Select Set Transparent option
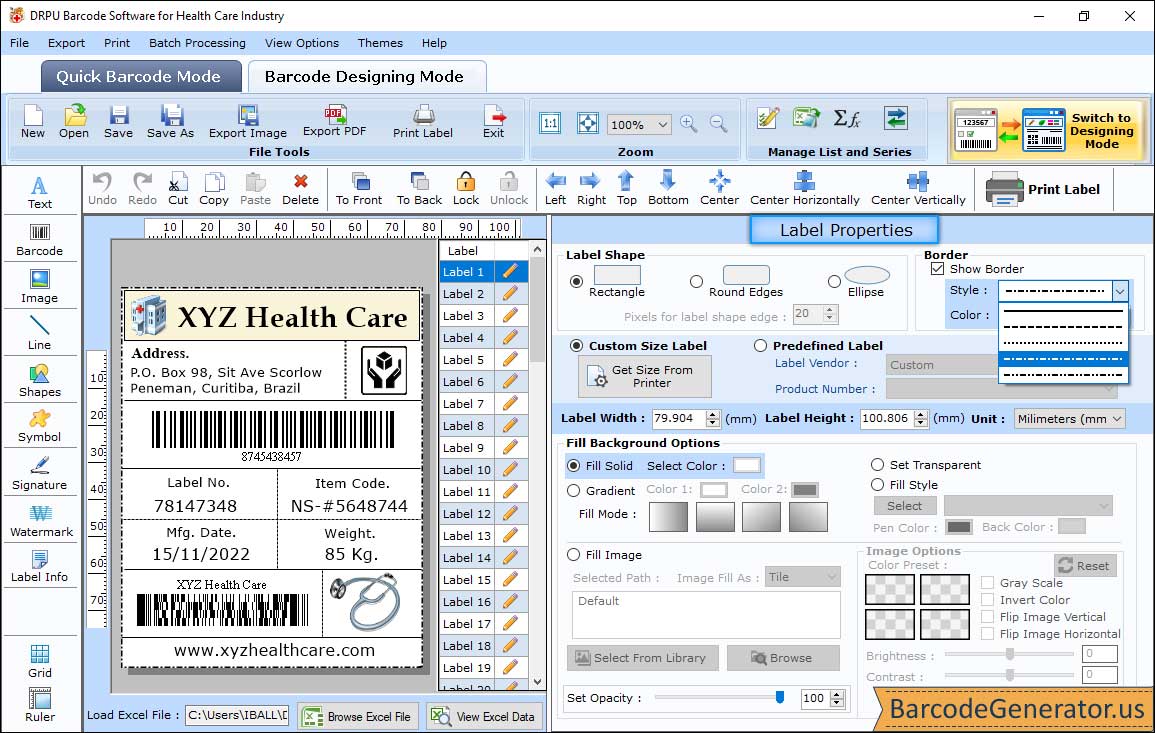 (877, 465)
